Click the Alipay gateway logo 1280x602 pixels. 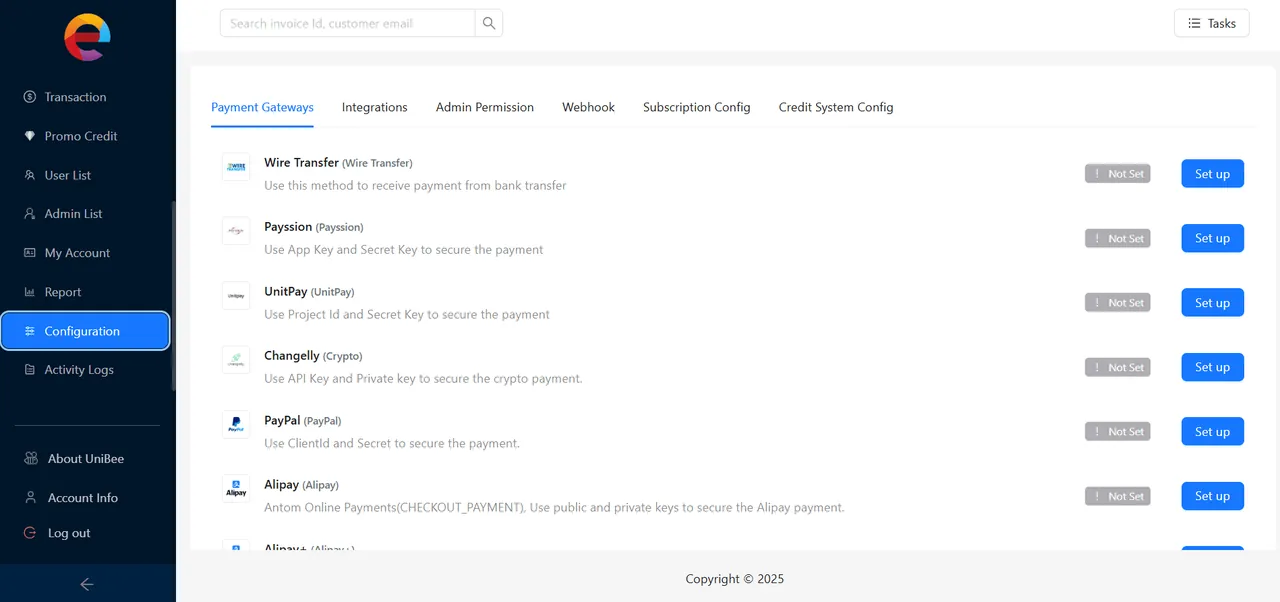(236, 489)
